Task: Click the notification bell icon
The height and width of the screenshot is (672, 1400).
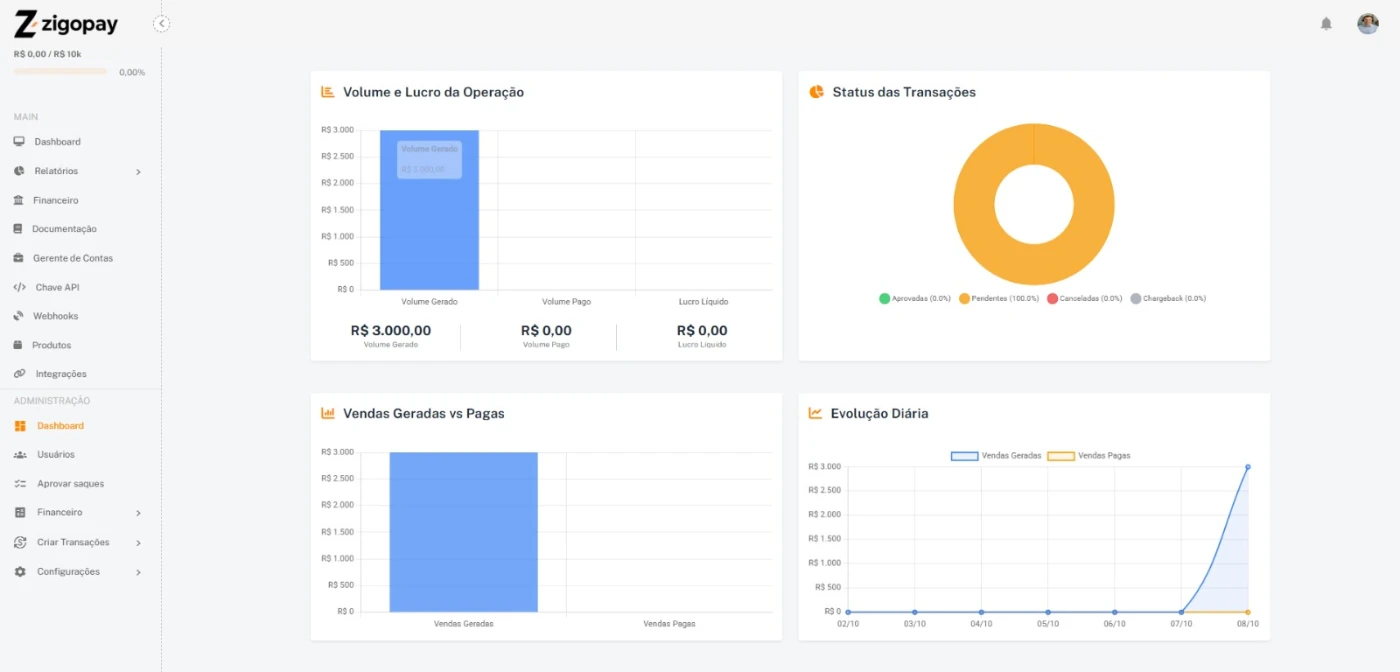Action: pos(1326,24)
